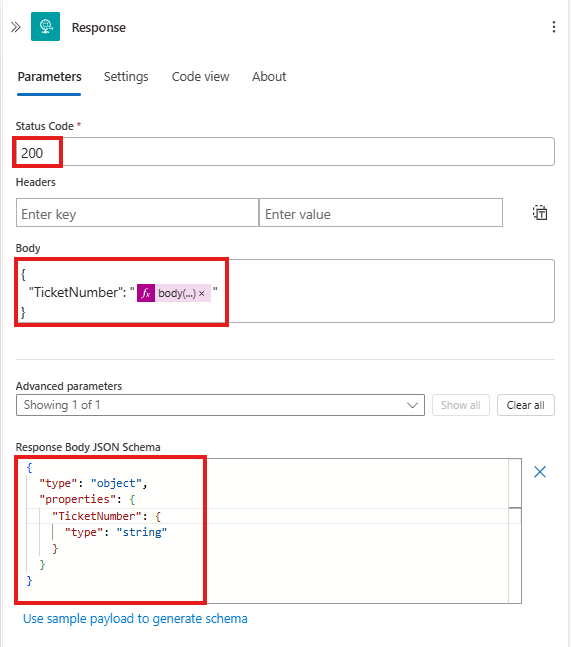
Task: Remove the body(...) token with its x
Action: click(x=202, y=293)
